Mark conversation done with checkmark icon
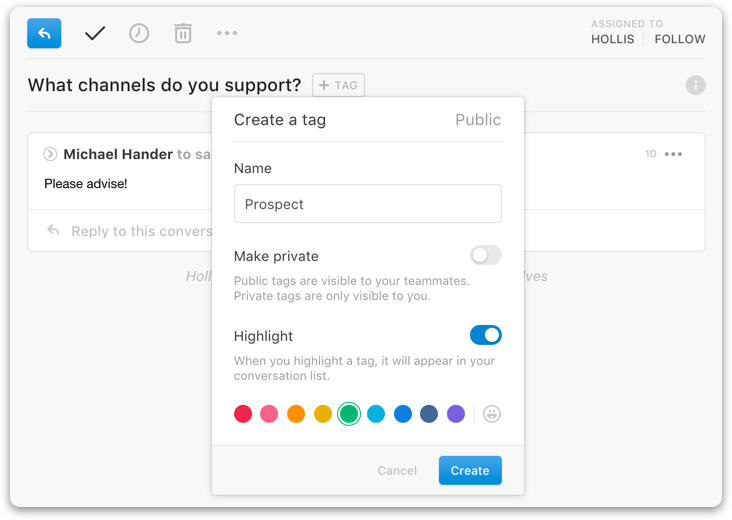This screenshot has width=732, height=520. [95, 33]
